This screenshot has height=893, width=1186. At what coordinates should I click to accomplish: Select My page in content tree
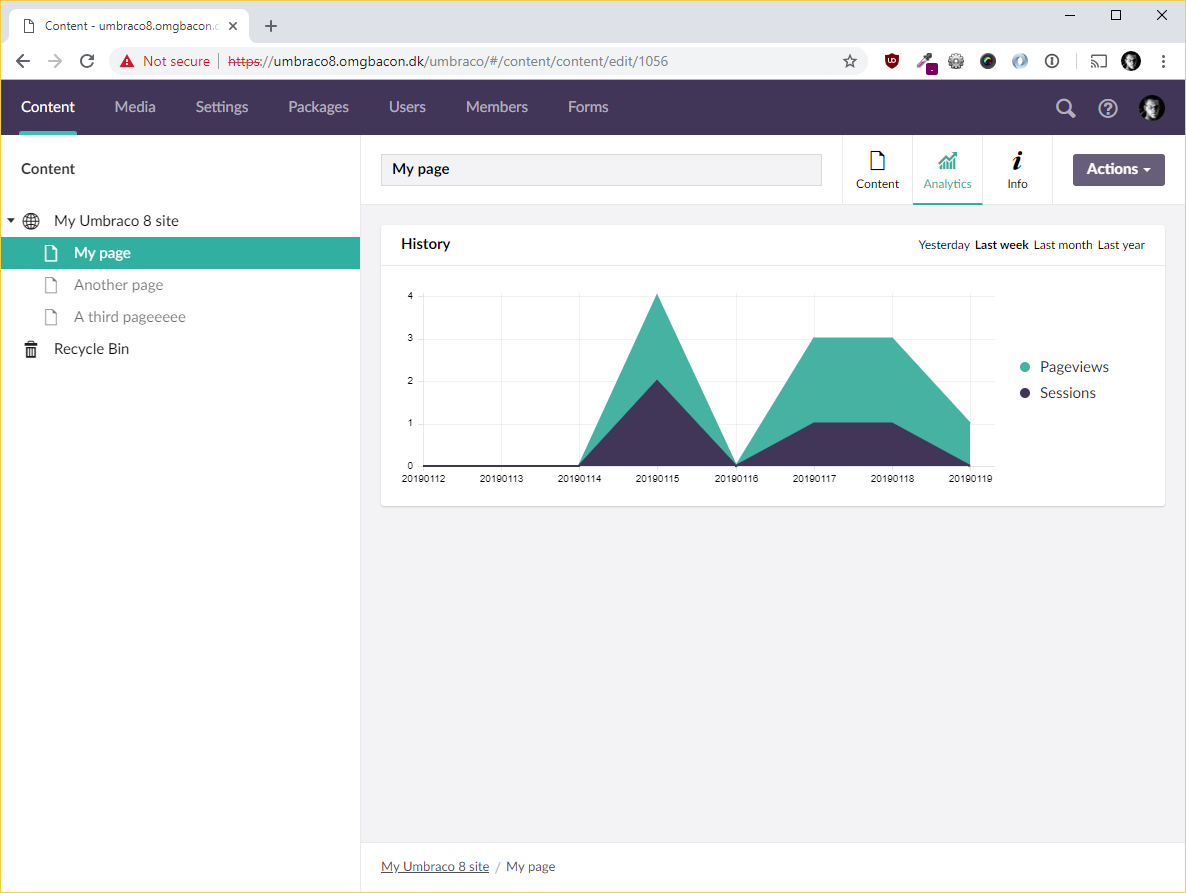click(x=102, y=253)
